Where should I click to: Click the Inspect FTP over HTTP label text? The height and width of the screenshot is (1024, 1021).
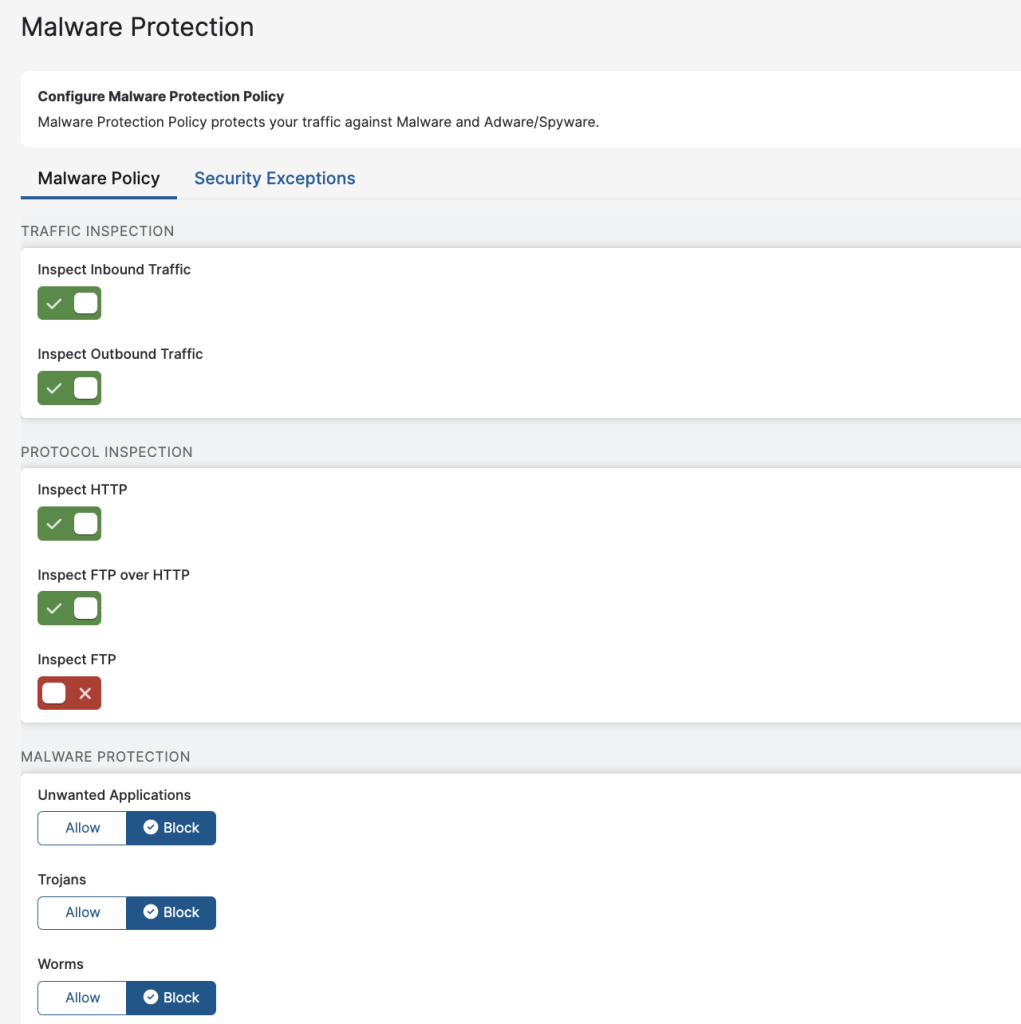(113, 575)
